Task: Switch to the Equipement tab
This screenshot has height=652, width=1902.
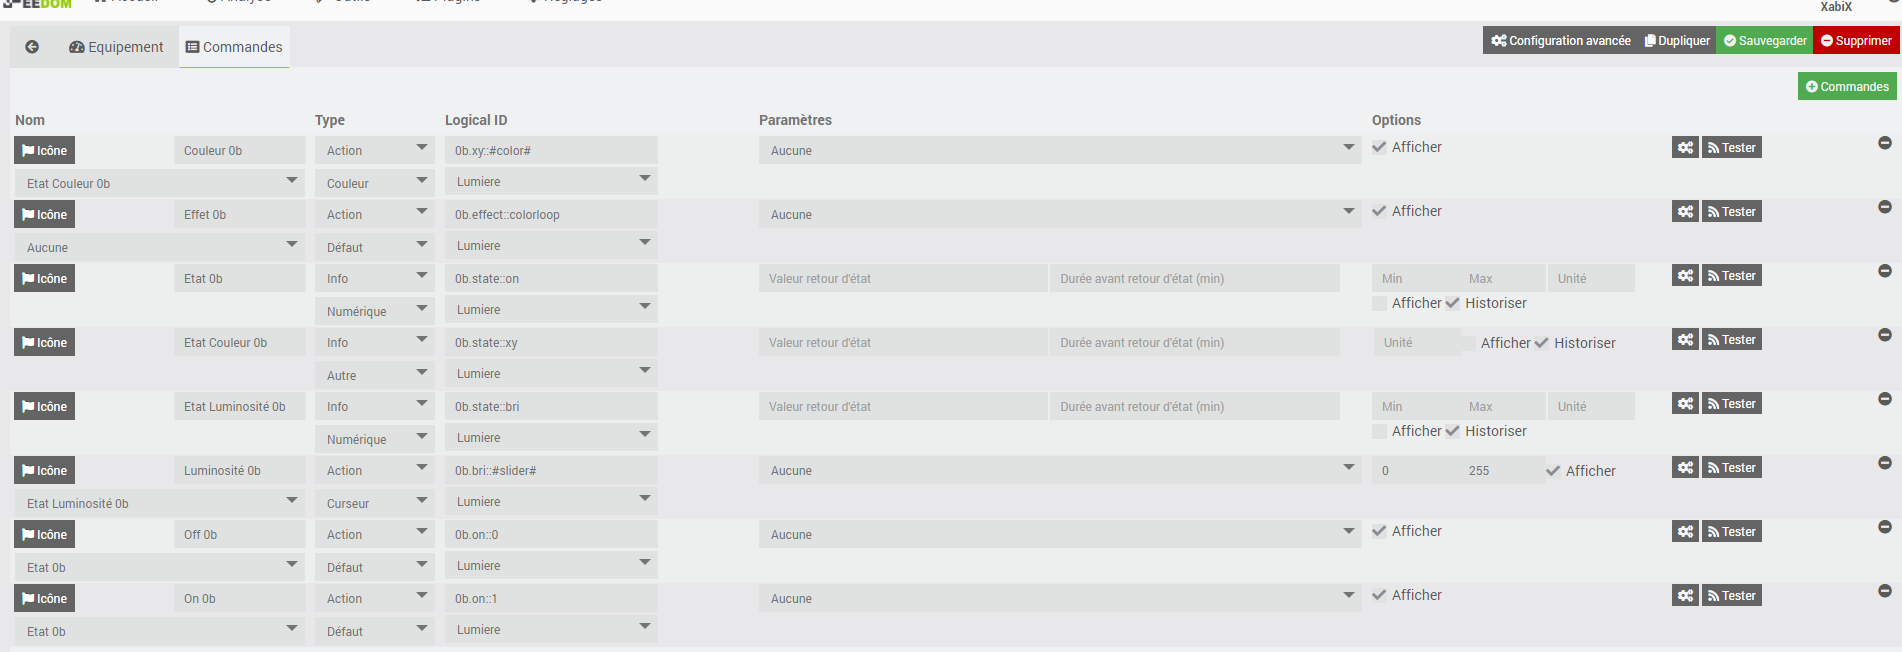Action: pos(116,47)
